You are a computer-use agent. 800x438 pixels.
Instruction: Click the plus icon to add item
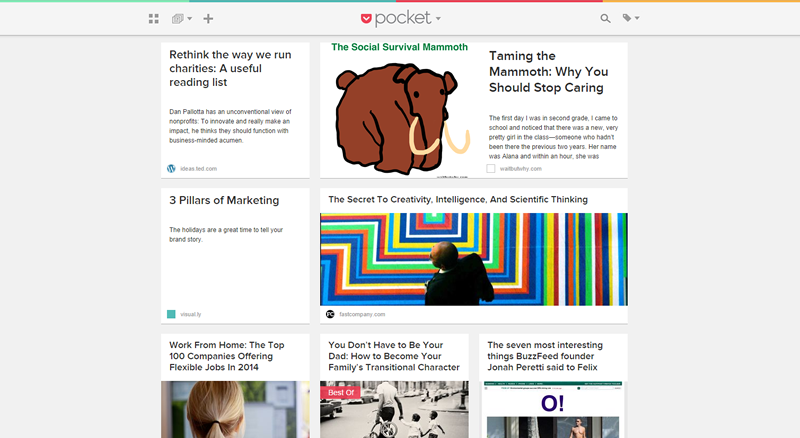tap(208, 18)
